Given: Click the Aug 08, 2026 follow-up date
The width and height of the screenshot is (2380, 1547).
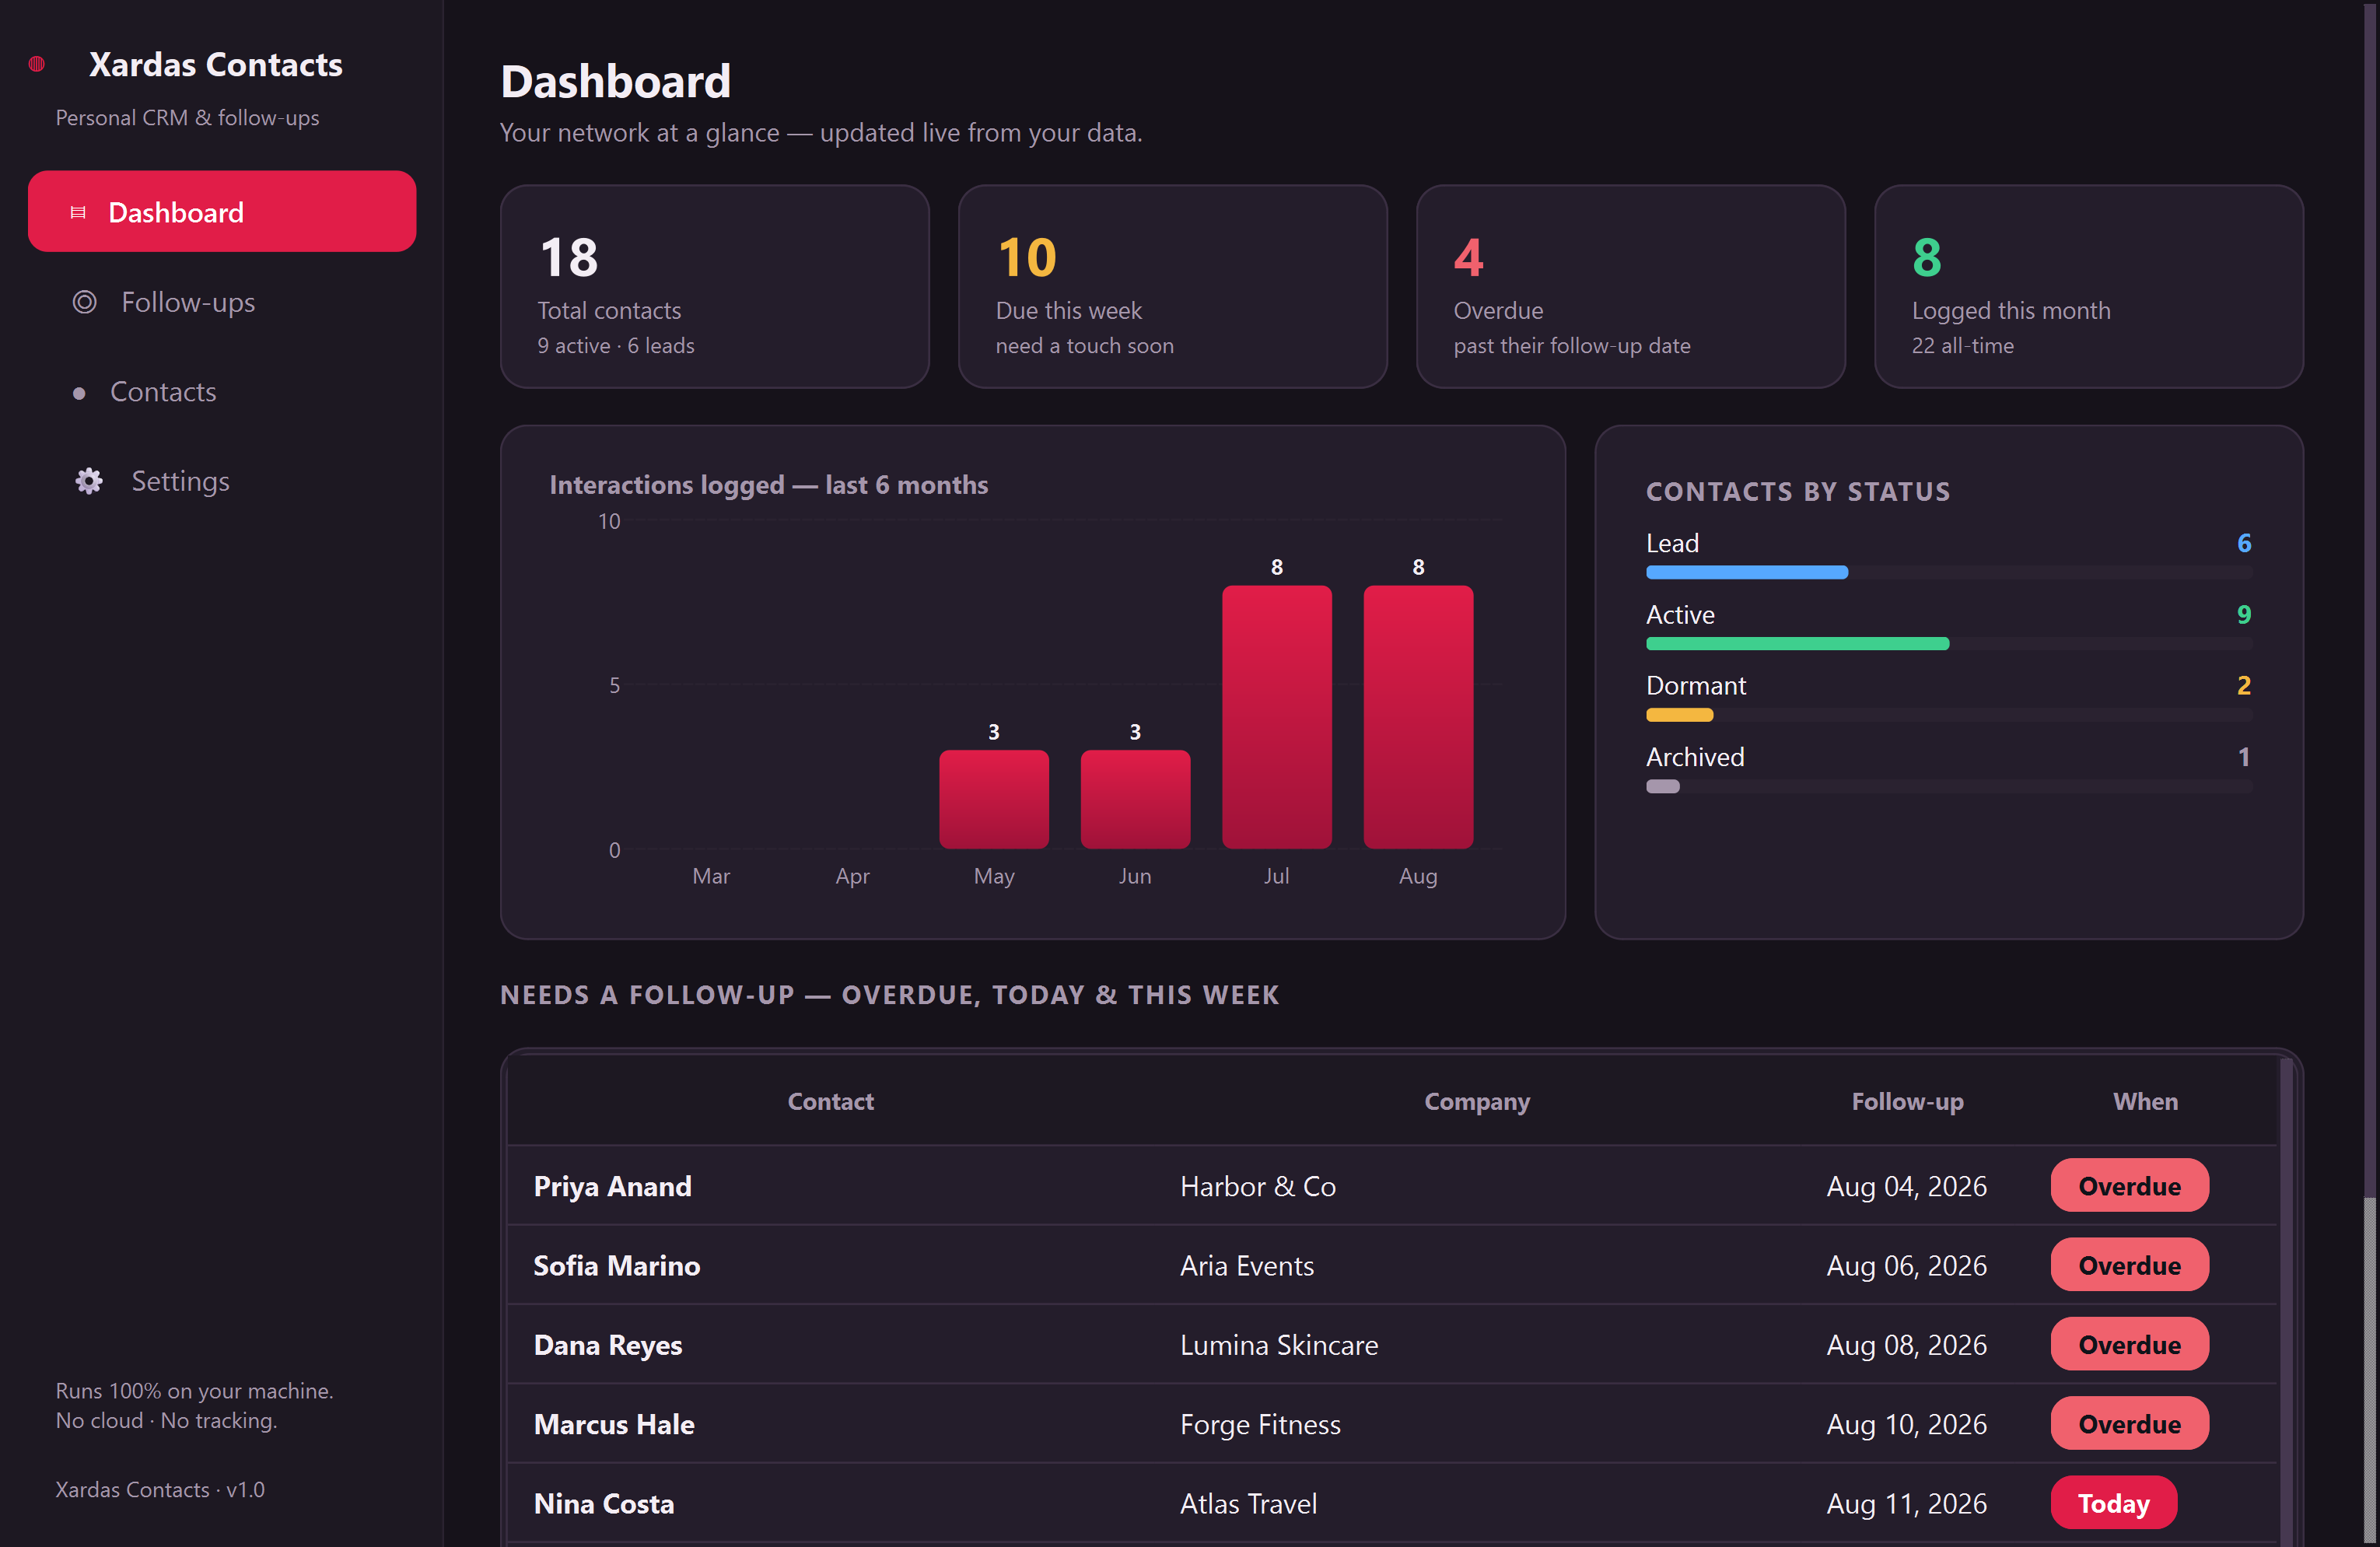Looking at the screenshot, I should tap(1906, 1345).
